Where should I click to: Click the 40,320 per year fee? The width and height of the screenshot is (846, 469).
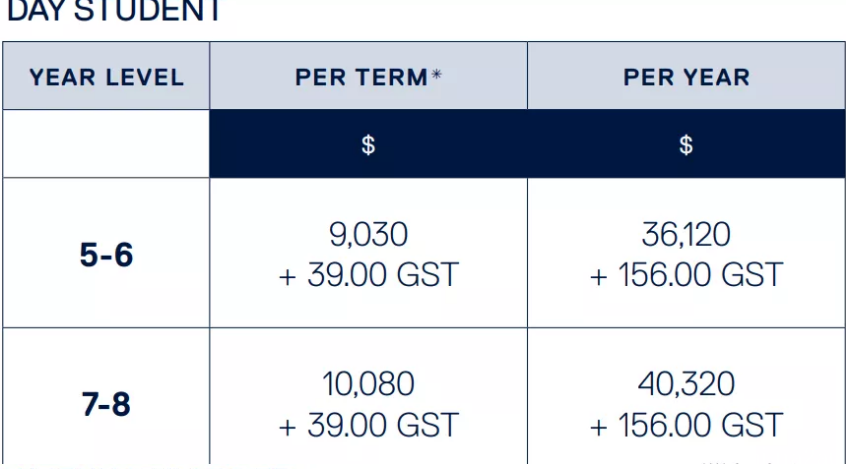[686, 384]
